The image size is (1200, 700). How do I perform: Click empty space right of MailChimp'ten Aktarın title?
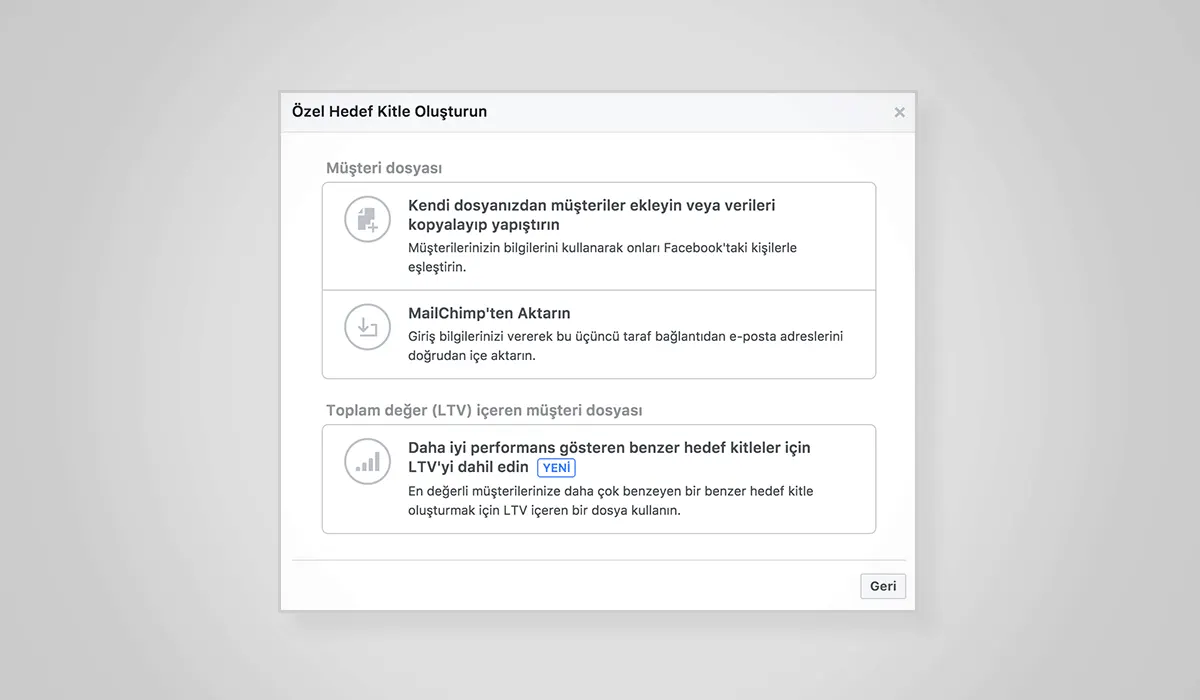click(720, 313)
